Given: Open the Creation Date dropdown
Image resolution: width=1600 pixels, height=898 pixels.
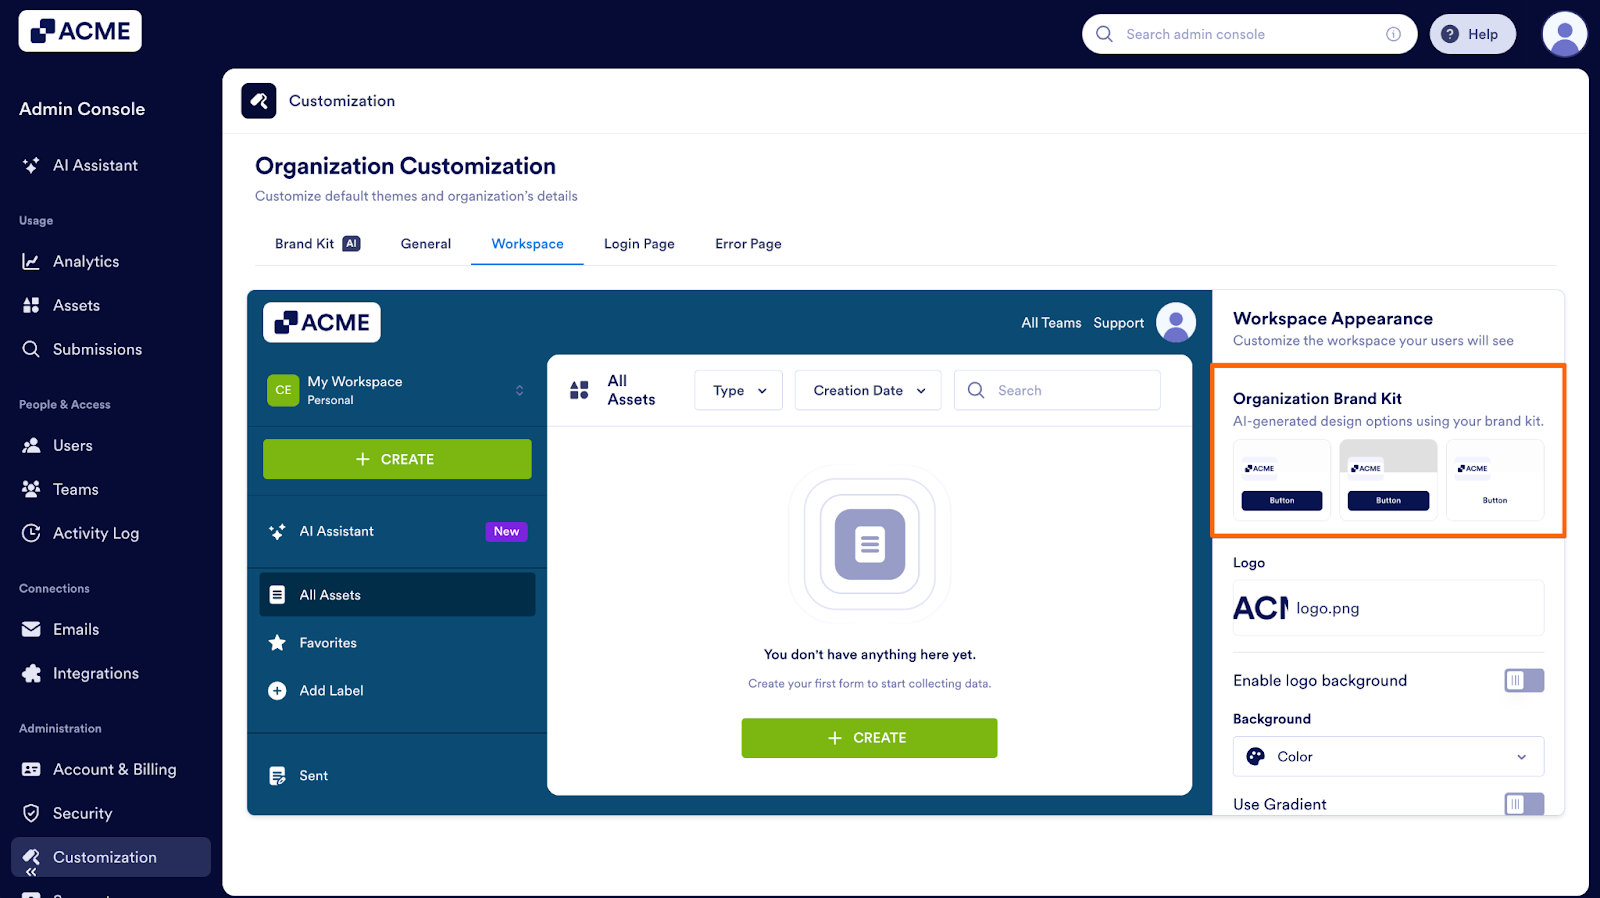Looking at the screenshot, I should point(868,390).
